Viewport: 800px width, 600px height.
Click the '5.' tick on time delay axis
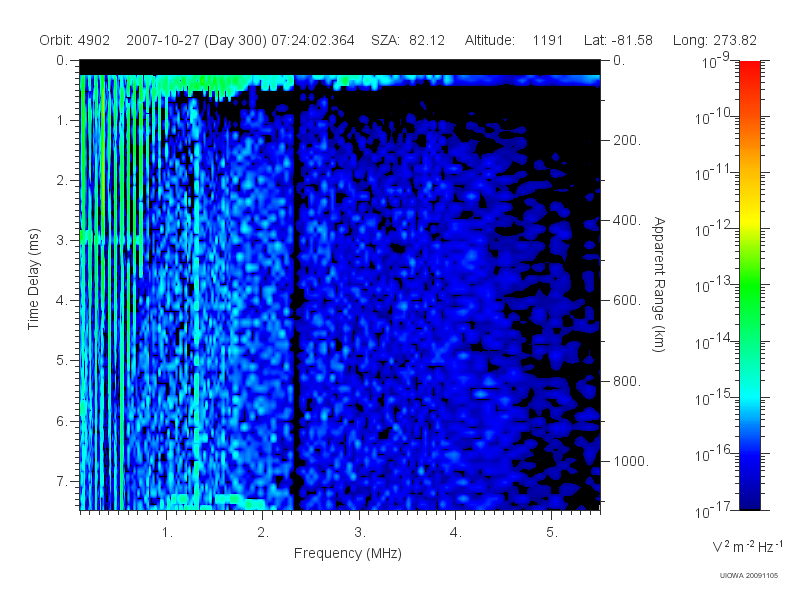point(62,361)
